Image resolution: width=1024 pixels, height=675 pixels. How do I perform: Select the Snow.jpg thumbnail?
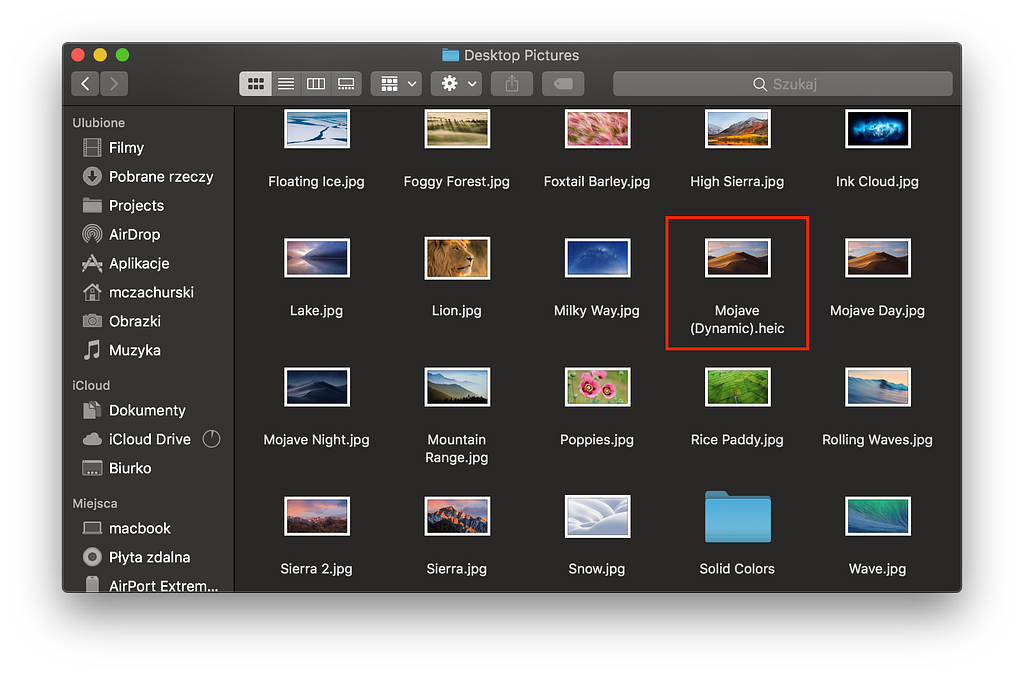tap(598, 516)
